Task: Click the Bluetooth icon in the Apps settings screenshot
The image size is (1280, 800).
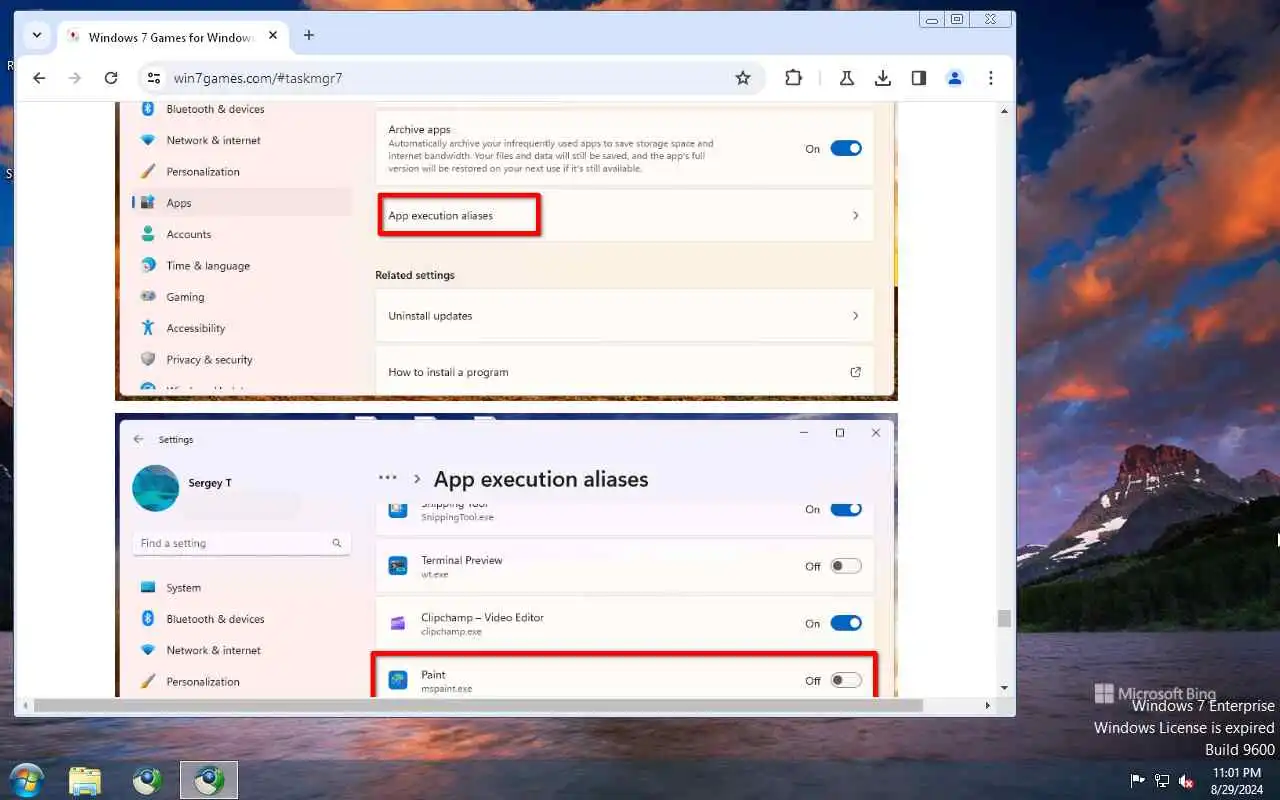Action: 148,109
